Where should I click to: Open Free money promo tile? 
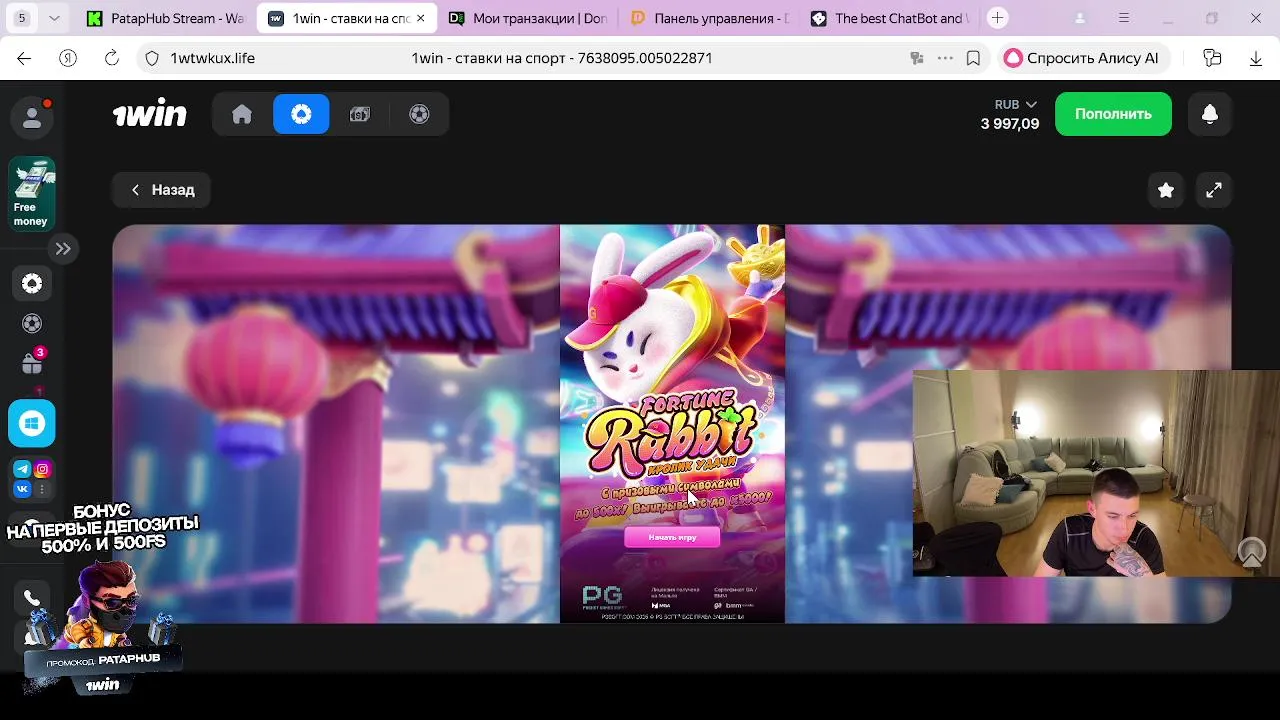tap(32, 194)
